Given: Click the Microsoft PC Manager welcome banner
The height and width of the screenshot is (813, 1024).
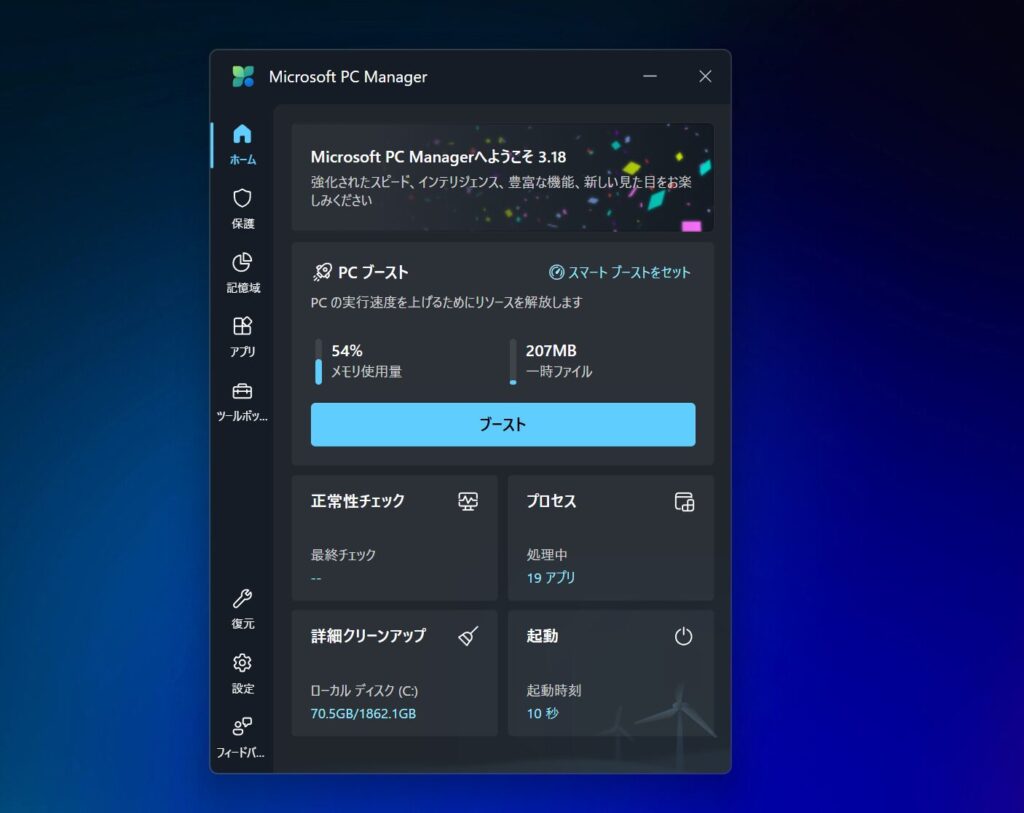Looking at the screenshot, I should coord(502,177).
